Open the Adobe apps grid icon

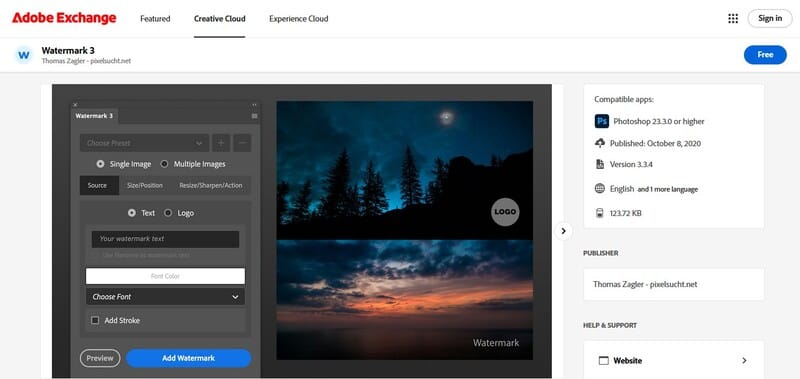(733, 18)
